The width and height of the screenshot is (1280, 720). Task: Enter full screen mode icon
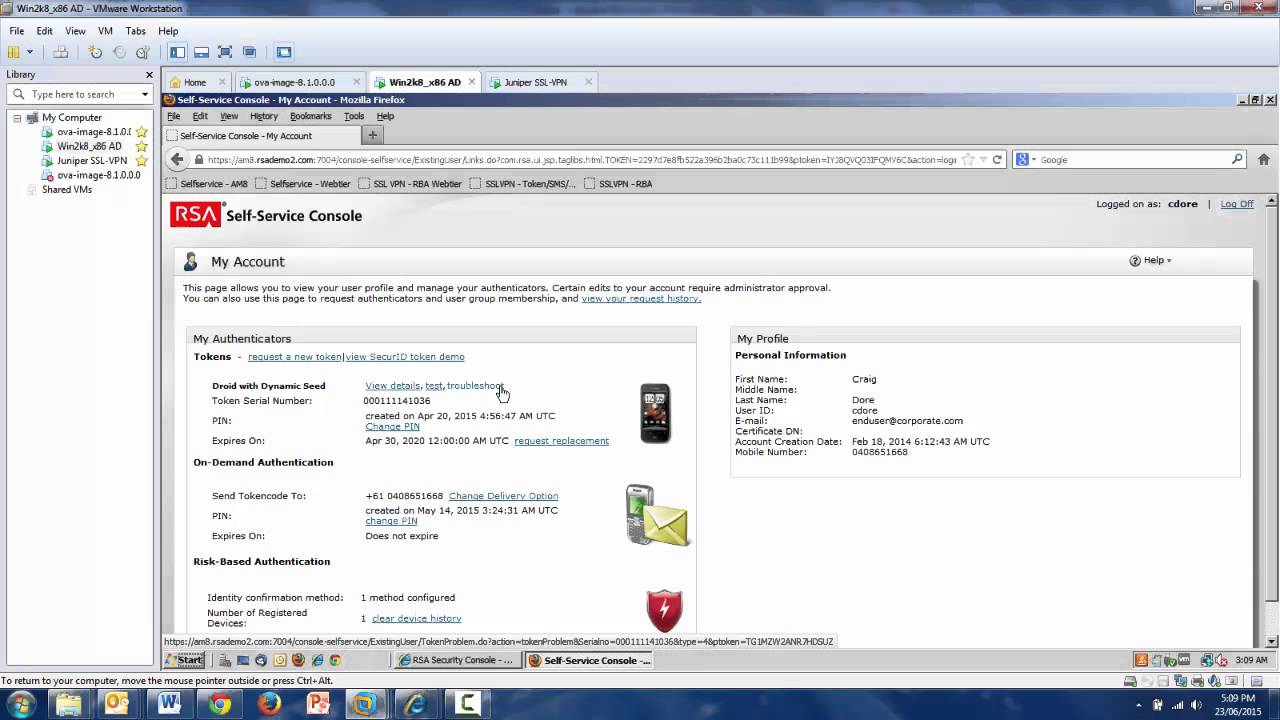[x=225, y=52]
